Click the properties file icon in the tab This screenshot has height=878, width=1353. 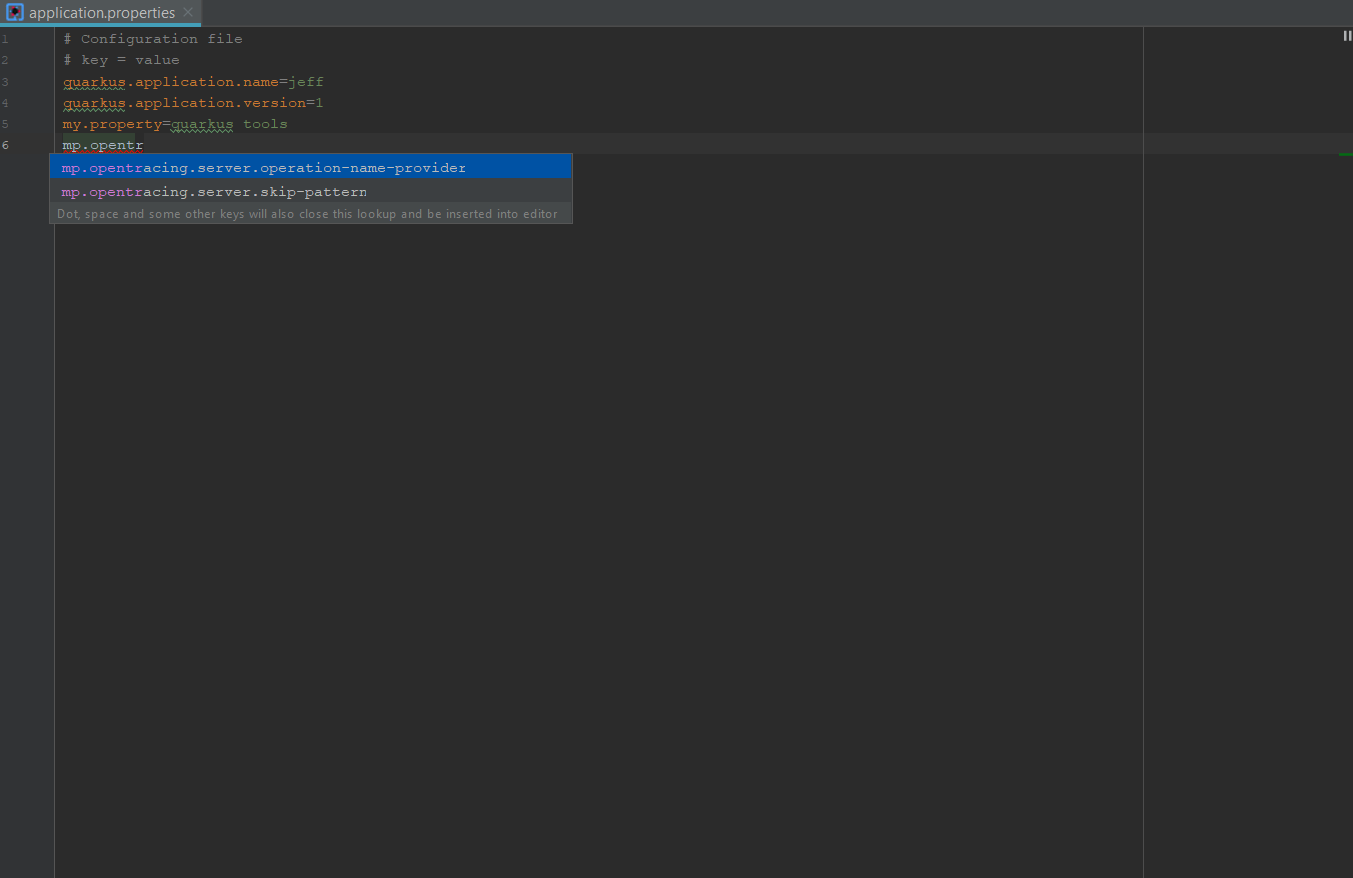point(15,13)
